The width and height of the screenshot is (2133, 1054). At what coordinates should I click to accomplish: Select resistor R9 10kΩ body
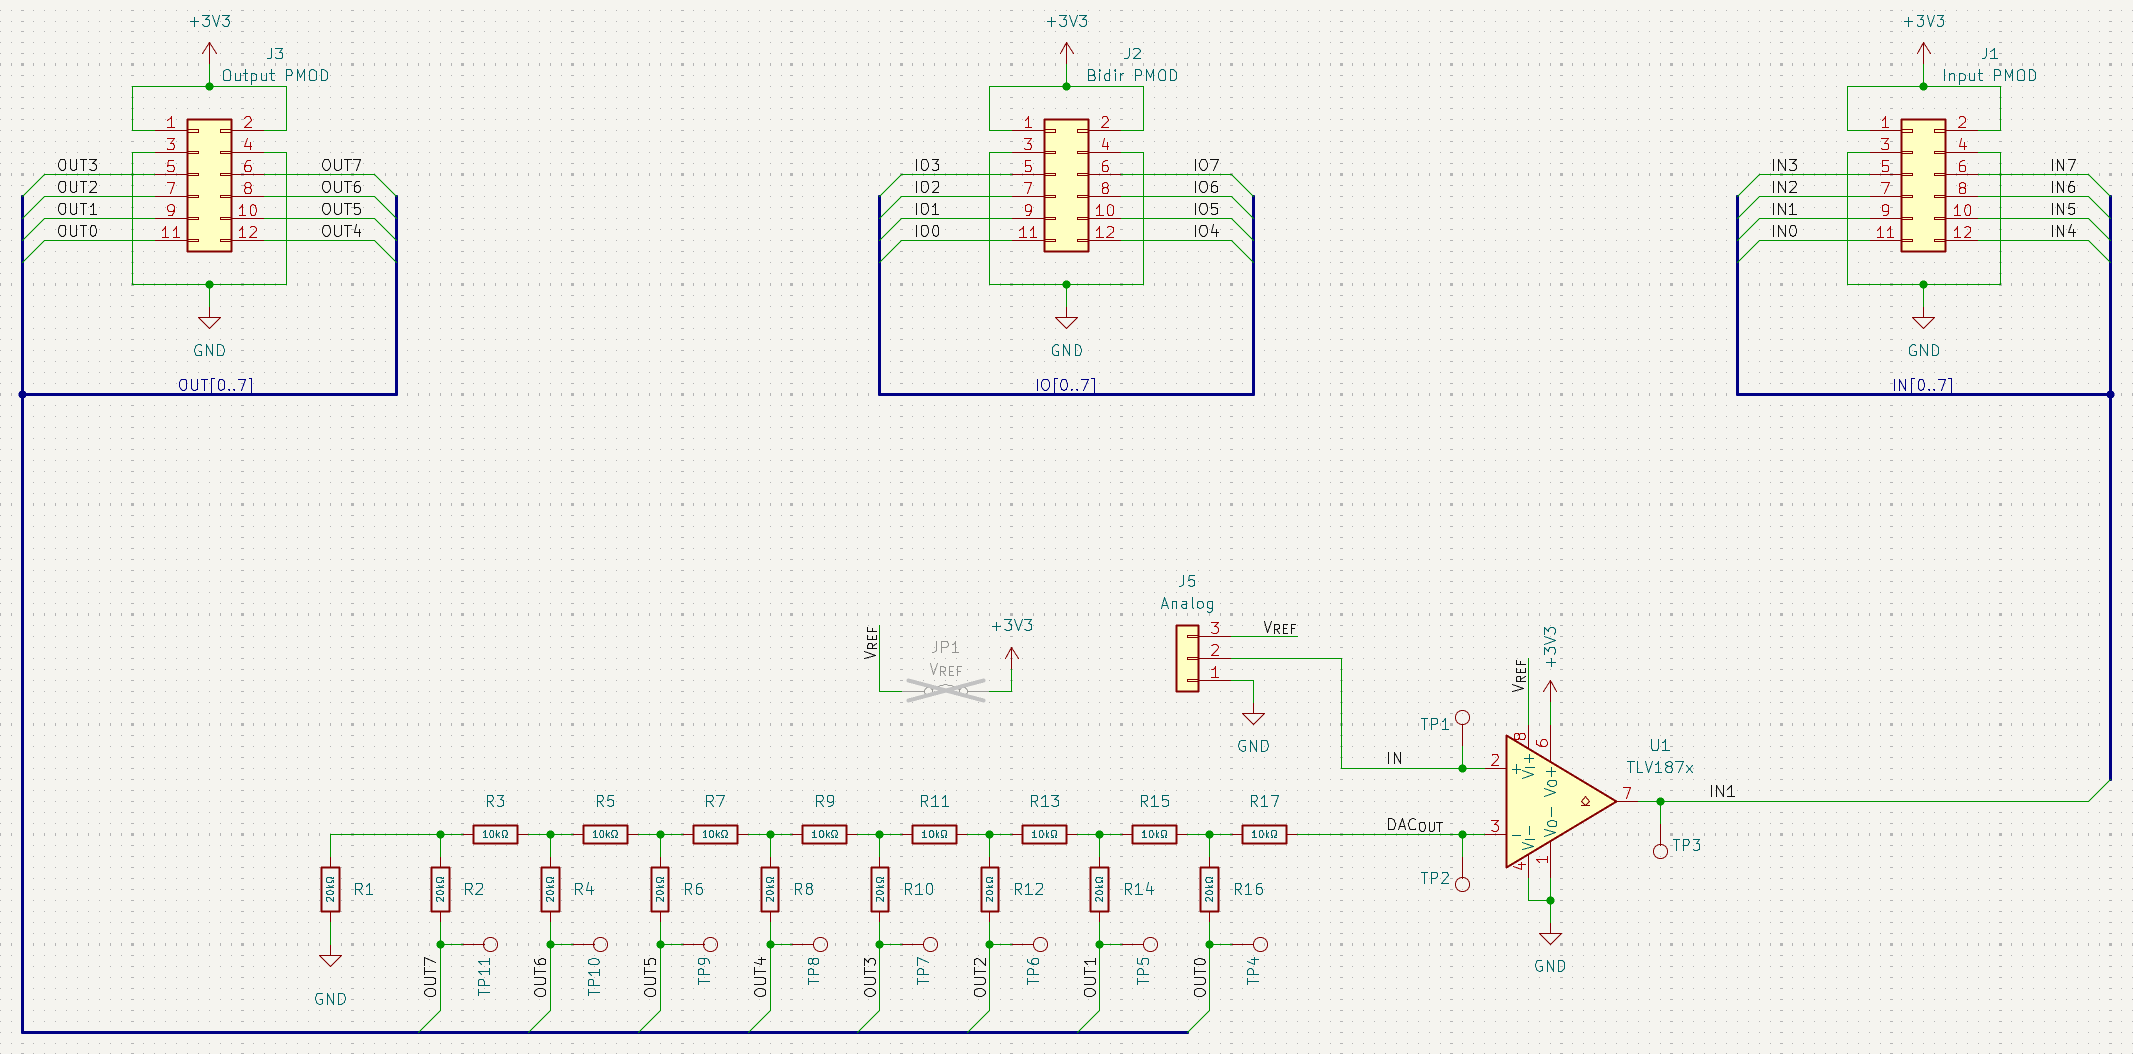pyautogui.click(x=825, y=834)
